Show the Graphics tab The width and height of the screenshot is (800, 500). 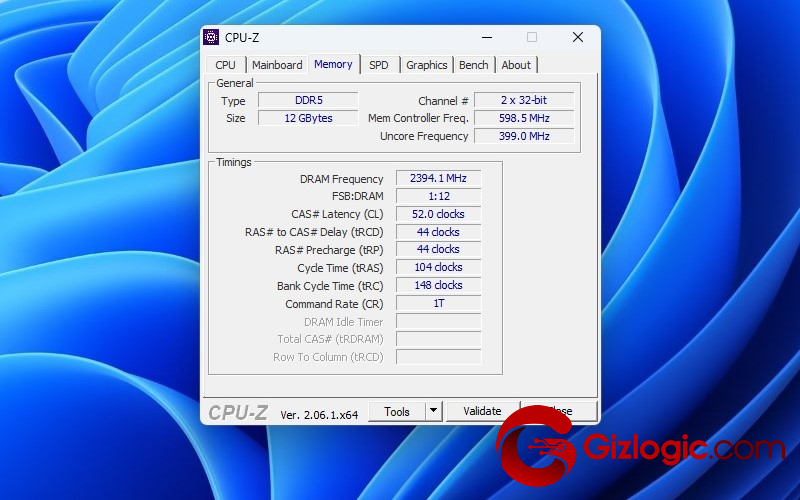pyautogui.click(x=427, y=65)
